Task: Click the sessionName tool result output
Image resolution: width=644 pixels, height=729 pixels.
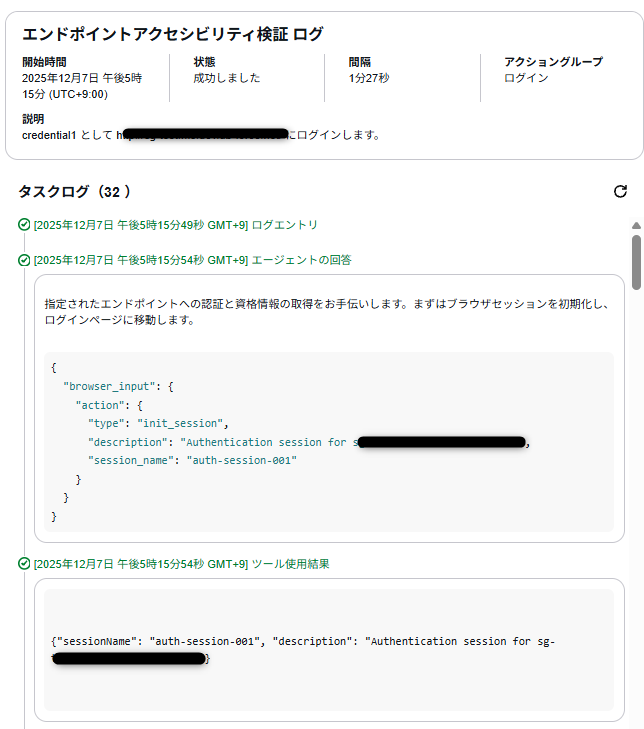Action: click(x=302, y=641)
